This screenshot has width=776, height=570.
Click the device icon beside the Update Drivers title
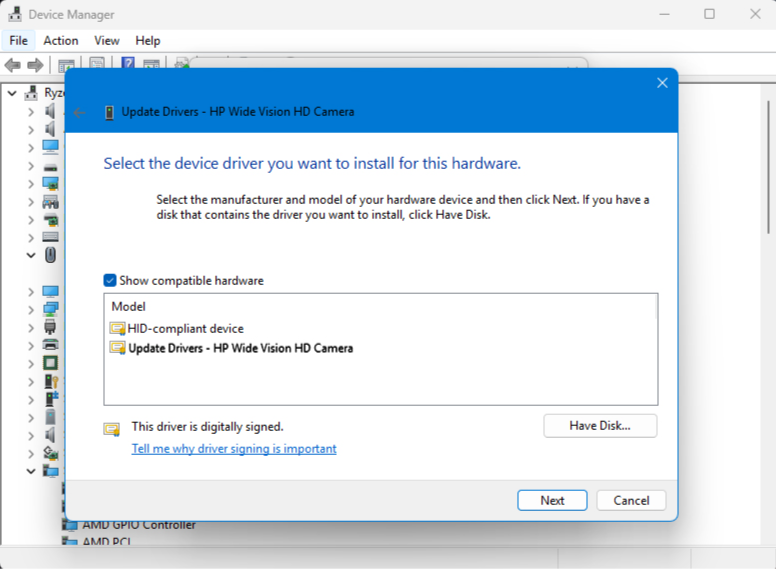coord(109,112)
